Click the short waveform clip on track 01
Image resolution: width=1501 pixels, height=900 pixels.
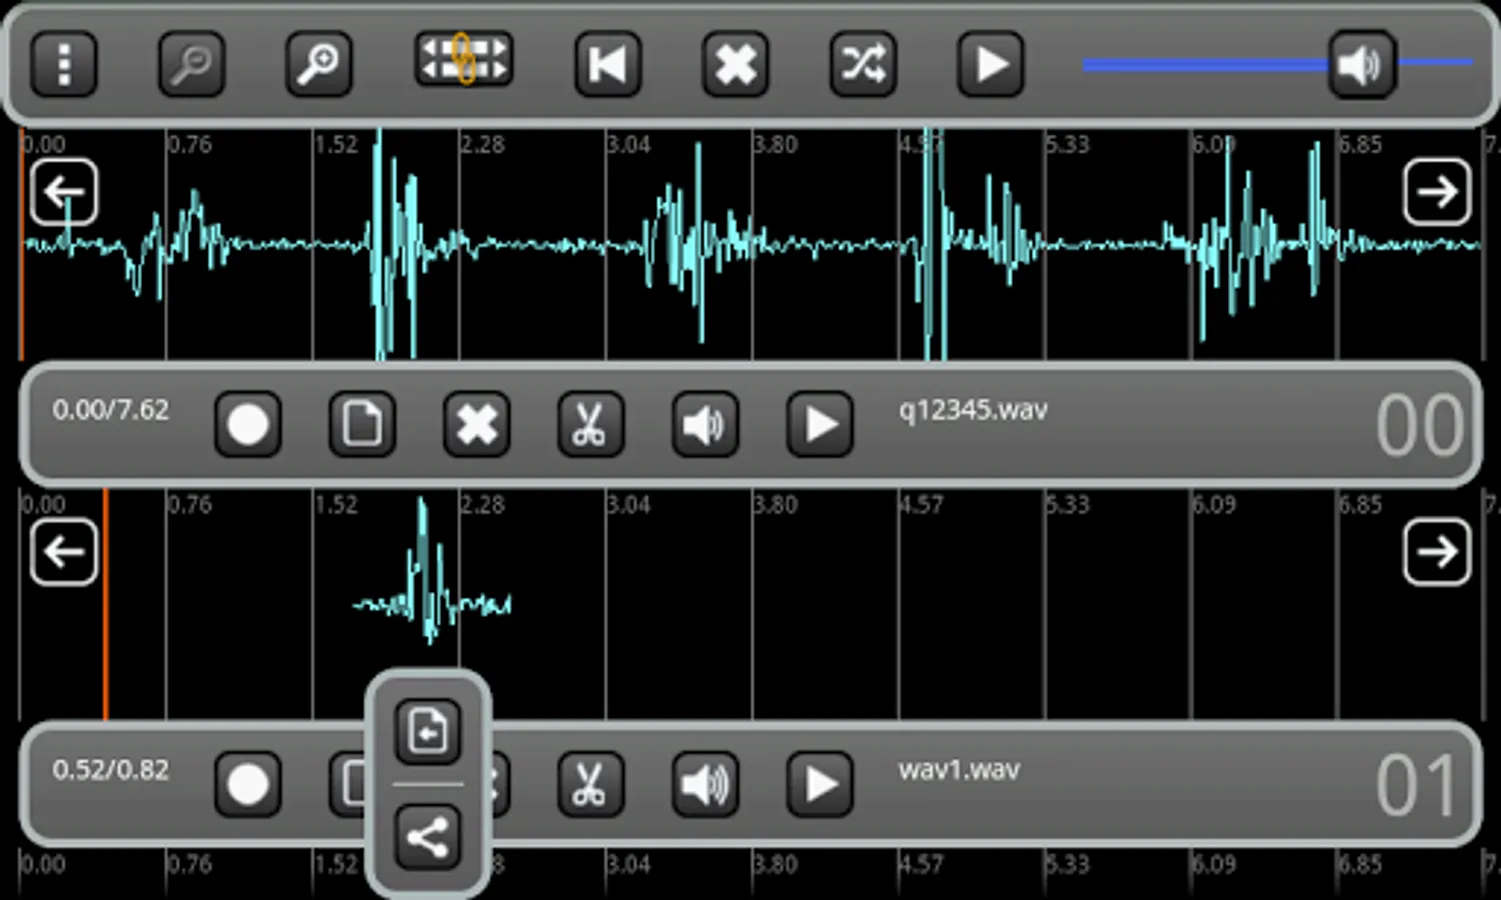click(x=432, y=573)
